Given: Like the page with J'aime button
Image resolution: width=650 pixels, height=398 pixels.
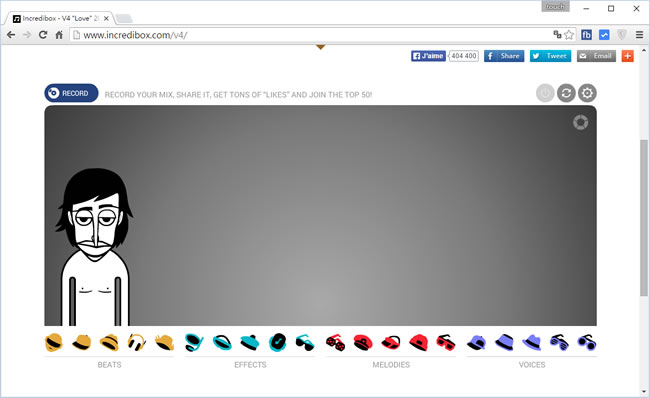Looking at the screenshot, I should coord(428,56).
